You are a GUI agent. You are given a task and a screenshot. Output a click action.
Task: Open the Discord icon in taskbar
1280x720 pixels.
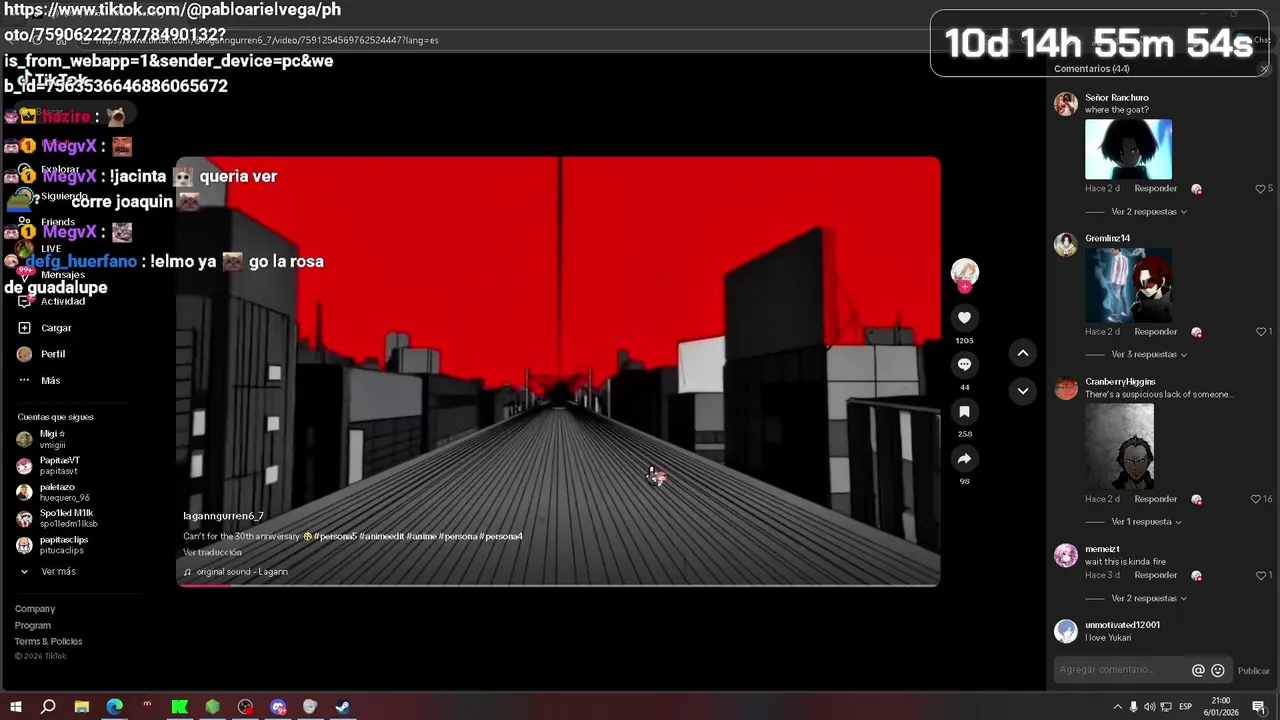pyautogui.click(x=278, y=707)
